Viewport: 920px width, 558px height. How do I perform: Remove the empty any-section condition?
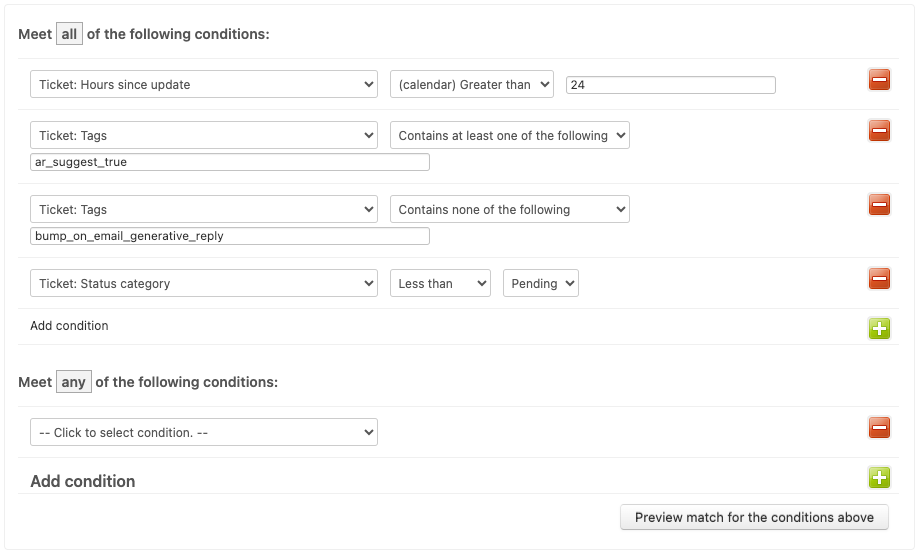tap(879, 428)
